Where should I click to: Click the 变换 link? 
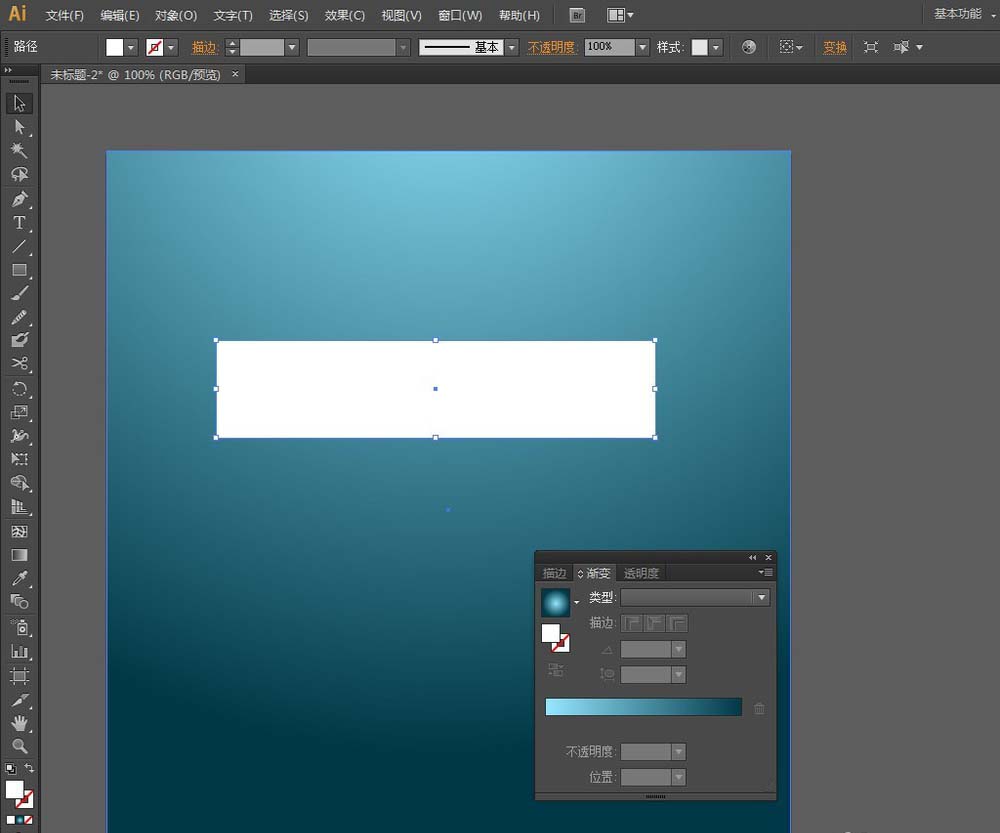835,47
